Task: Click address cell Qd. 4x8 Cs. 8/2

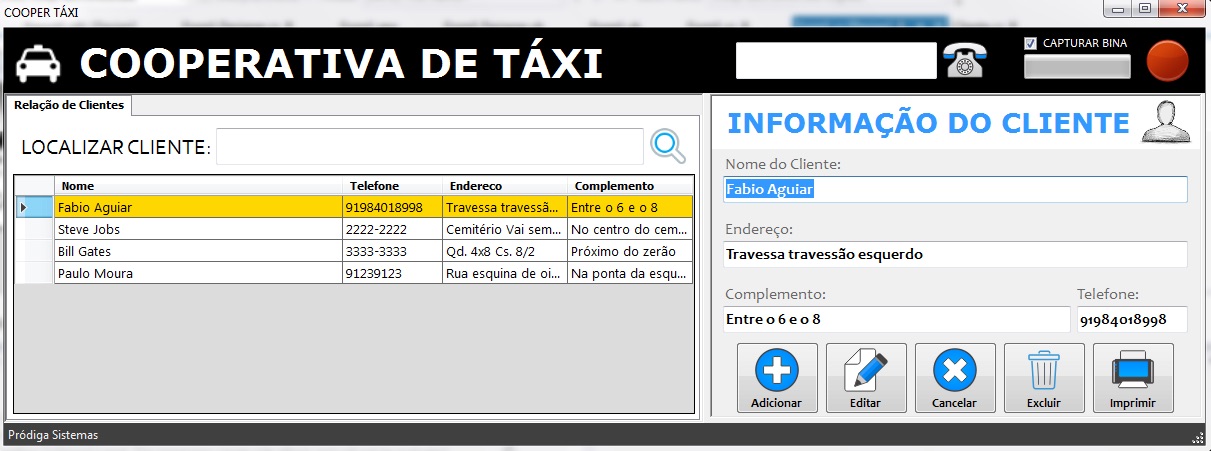Action: pos(505,251)
